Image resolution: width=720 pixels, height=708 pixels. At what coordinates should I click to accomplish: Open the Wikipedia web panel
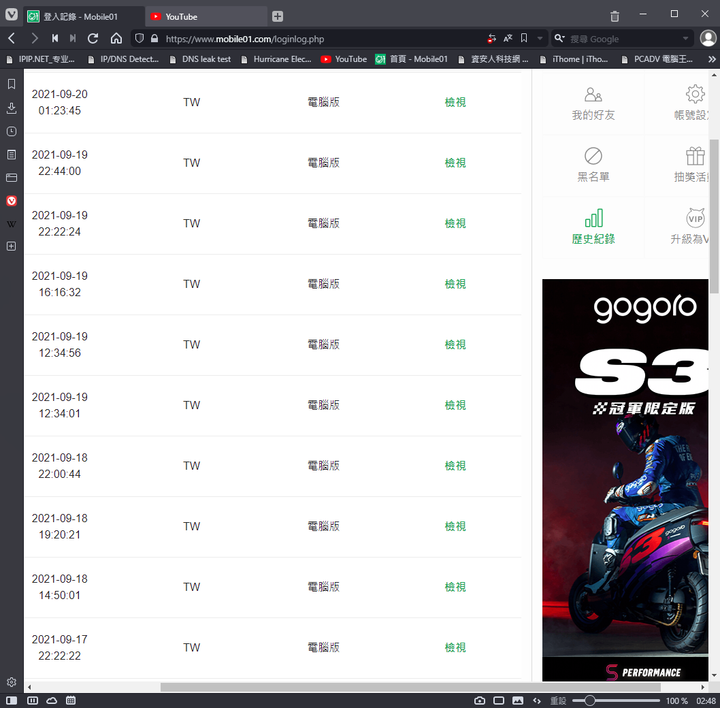point(11,224)
